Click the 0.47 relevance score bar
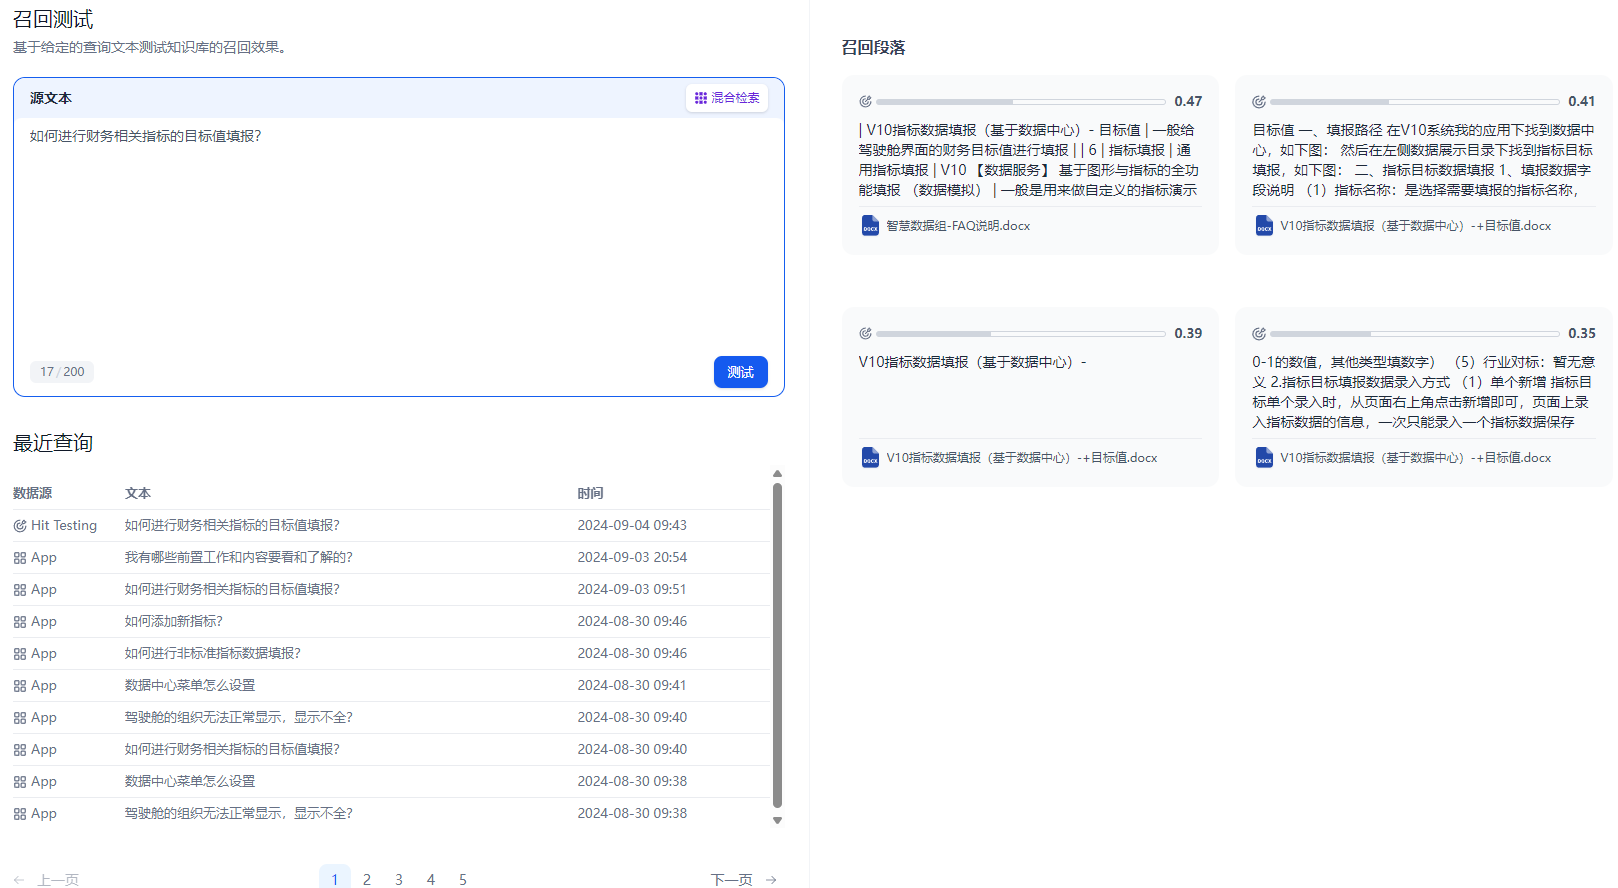1618x888 pixels. (1021, 102)
